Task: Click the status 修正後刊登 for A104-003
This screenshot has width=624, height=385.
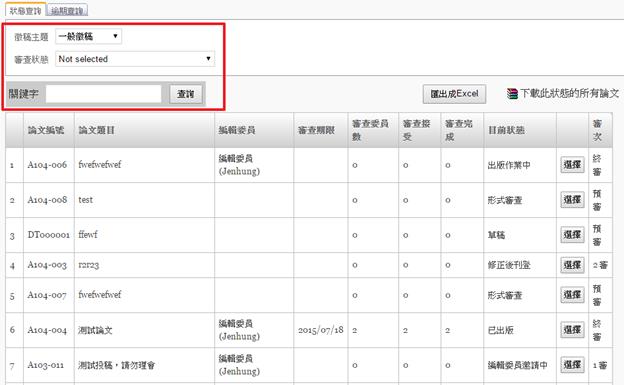Action: tap(509, 265)
